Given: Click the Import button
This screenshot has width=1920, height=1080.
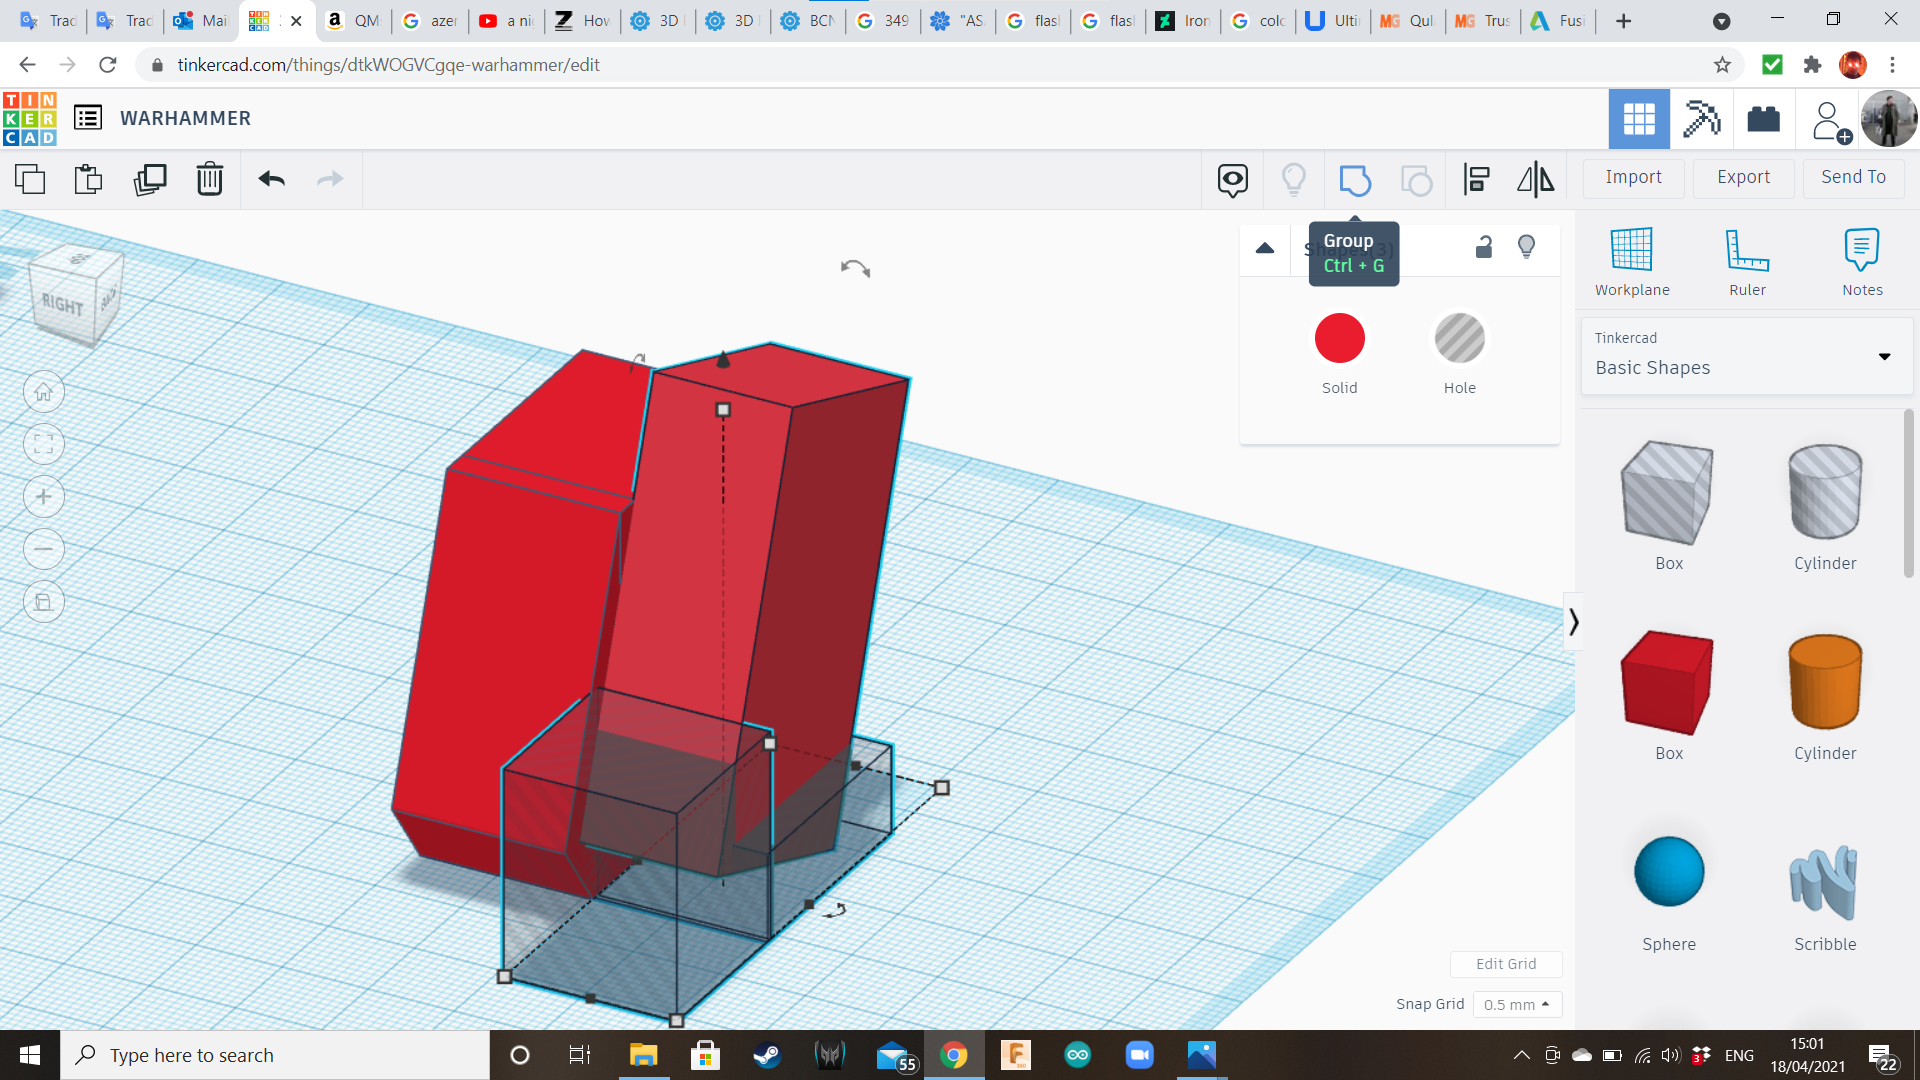Looking at the screenshot, I should tap(1633, 177).
